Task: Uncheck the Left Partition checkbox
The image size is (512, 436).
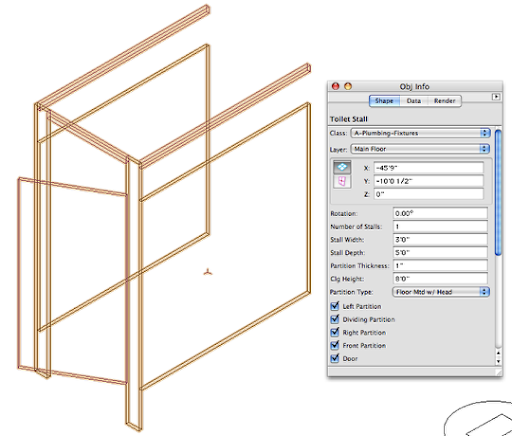Action: pyautogui.click(x=335, y=306)
